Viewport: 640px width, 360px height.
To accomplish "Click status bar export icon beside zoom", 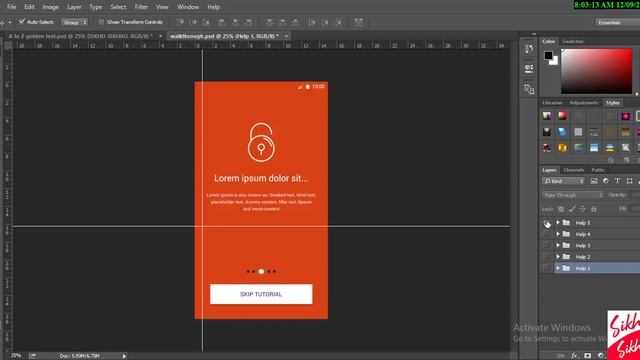I will [32, 356].
